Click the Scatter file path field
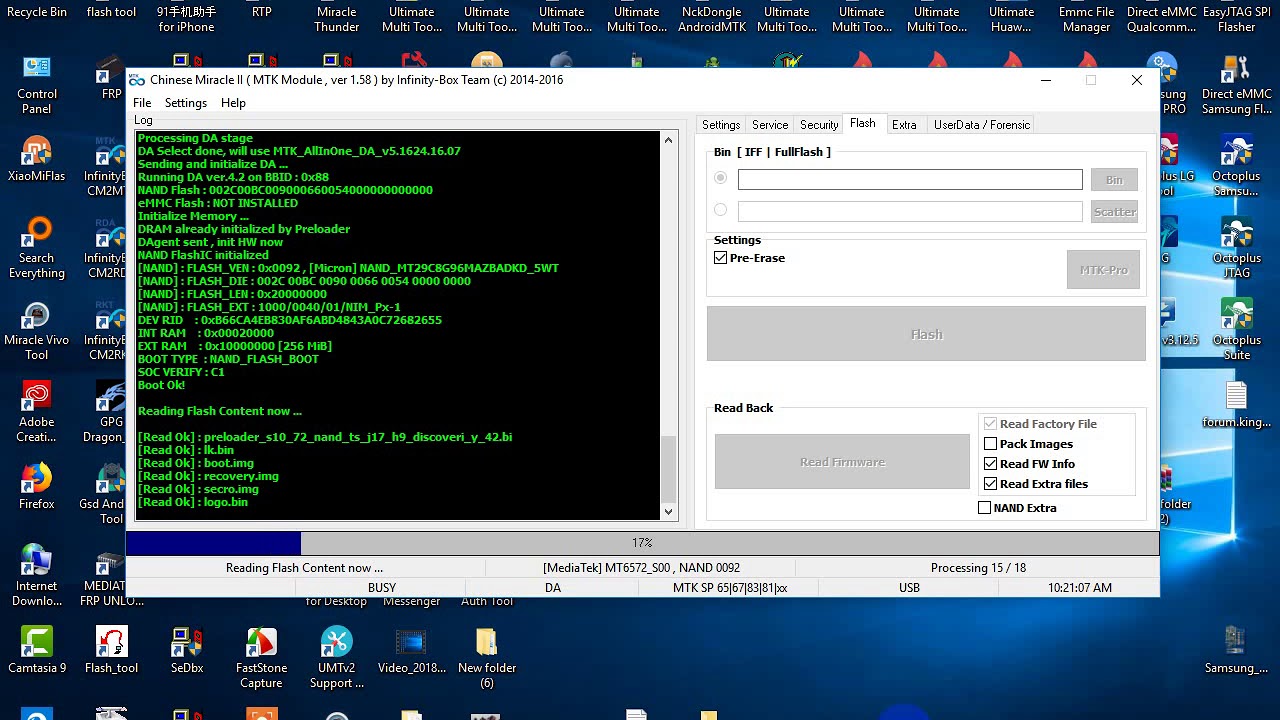This screenshot has height=720, width=1280. (x=910, y=211)
